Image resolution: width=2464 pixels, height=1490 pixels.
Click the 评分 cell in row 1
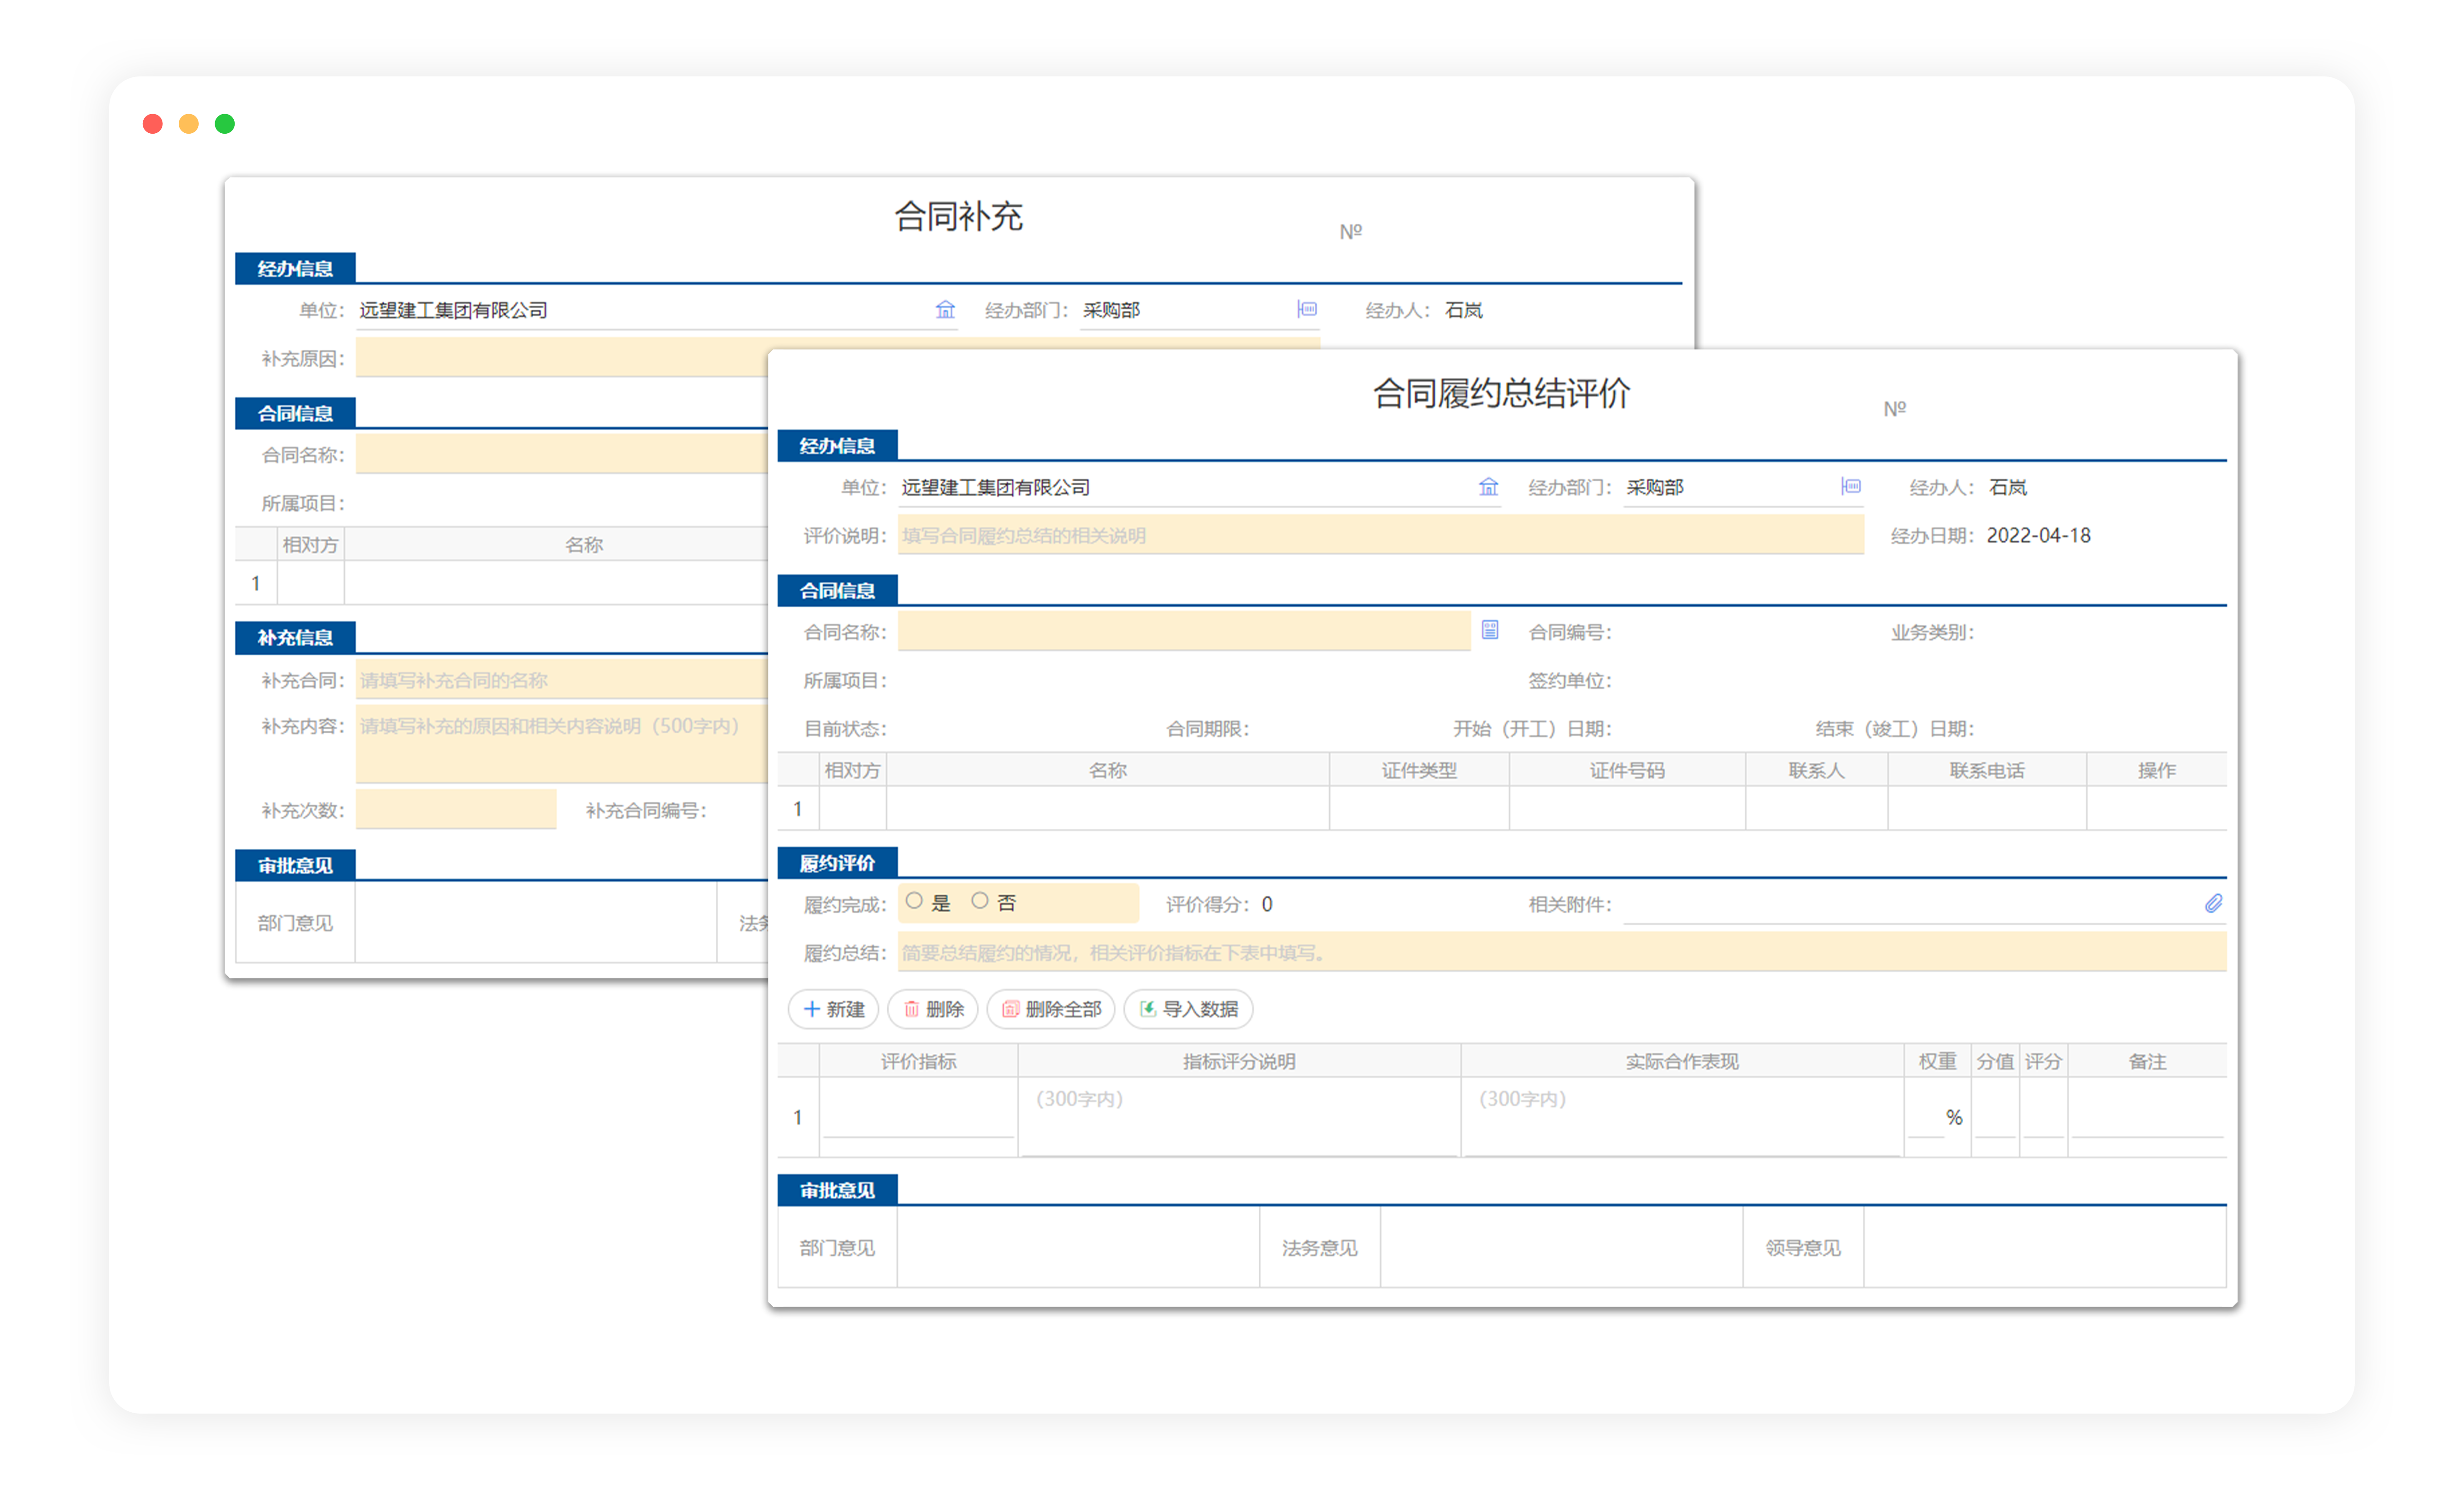[2043, 1117]
